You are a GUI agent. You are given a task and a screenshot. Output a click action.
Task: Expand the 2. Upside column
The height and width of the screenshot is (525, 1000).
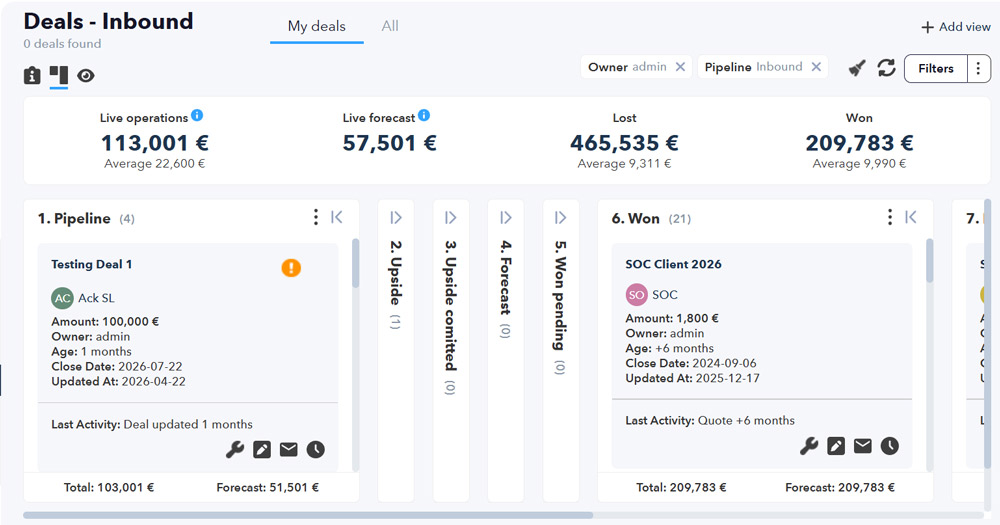click(x=396, y=218)
